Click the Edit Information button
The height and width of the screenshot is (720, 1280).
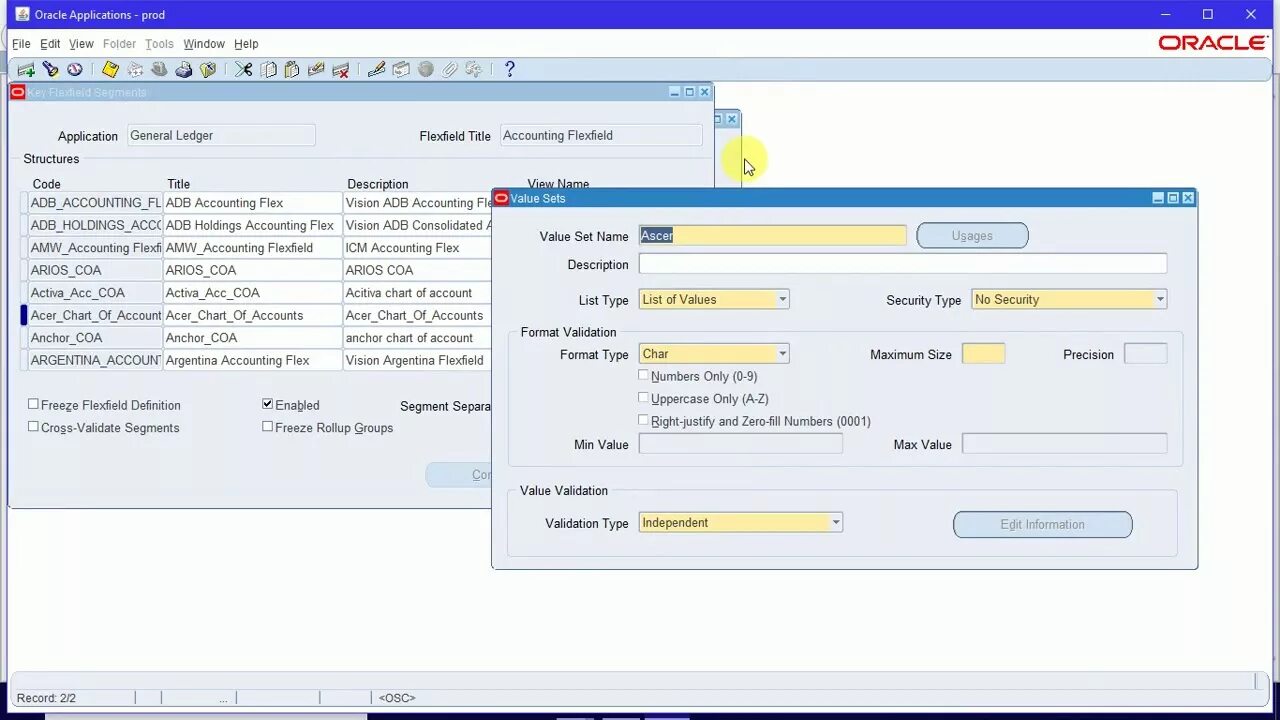pyautogui.click(x=1043, y=524)
